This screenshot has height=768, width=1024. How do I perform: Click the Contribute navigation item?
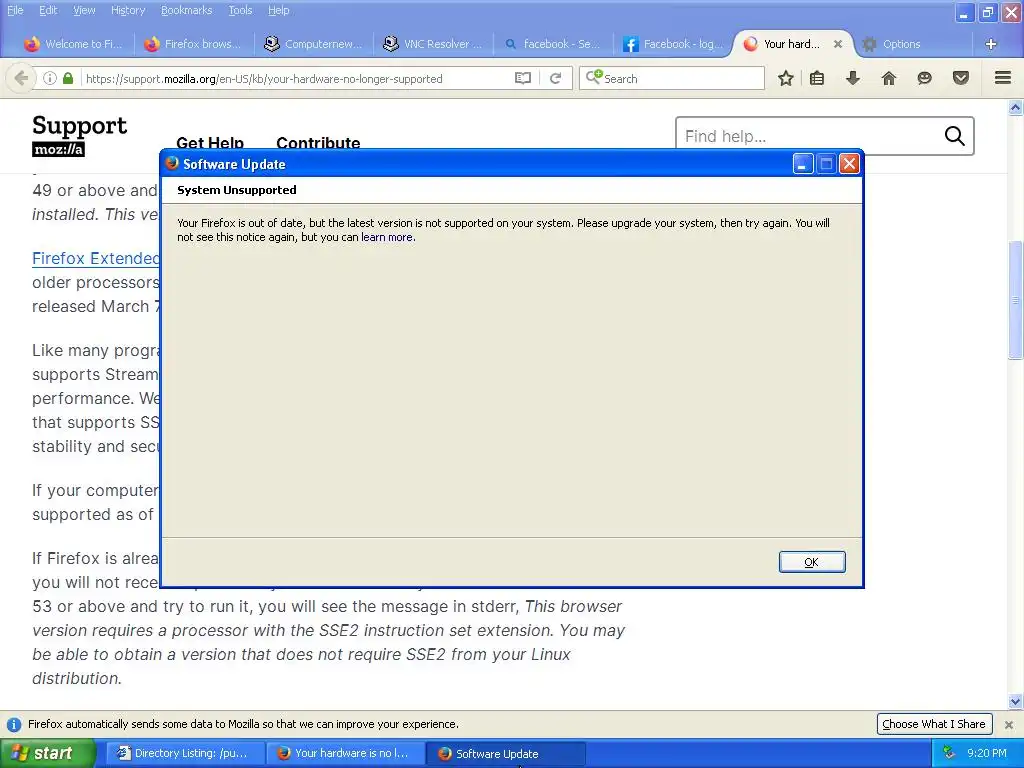tap(318, 142)
